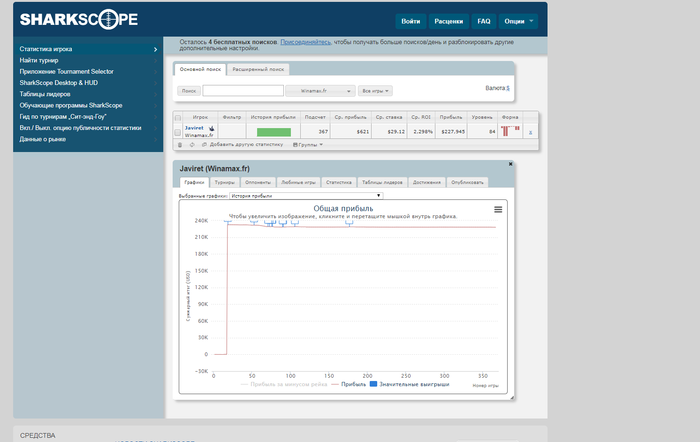The image size is (700, 442).
Task: Click the player name search input field
Action: tap(243, 91)
